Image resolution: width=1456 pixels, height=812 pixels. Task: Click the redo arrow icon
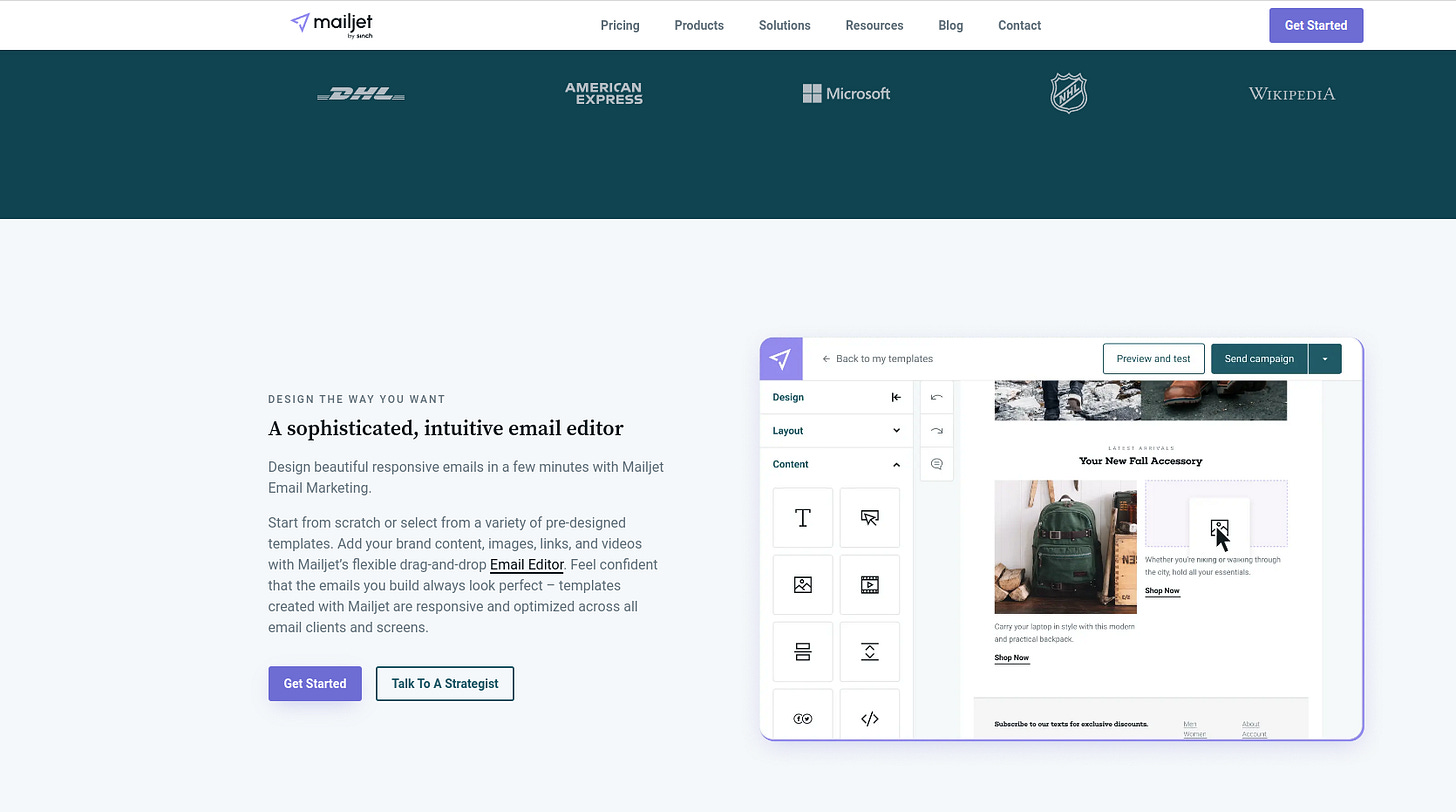point(937,431)
